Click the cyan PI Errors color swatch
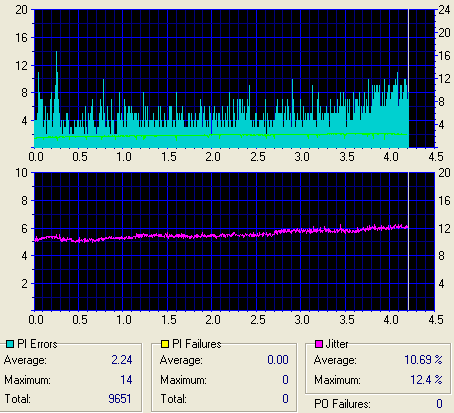The width and height of the screenshot is (454, 413). [x=10, y=344]
